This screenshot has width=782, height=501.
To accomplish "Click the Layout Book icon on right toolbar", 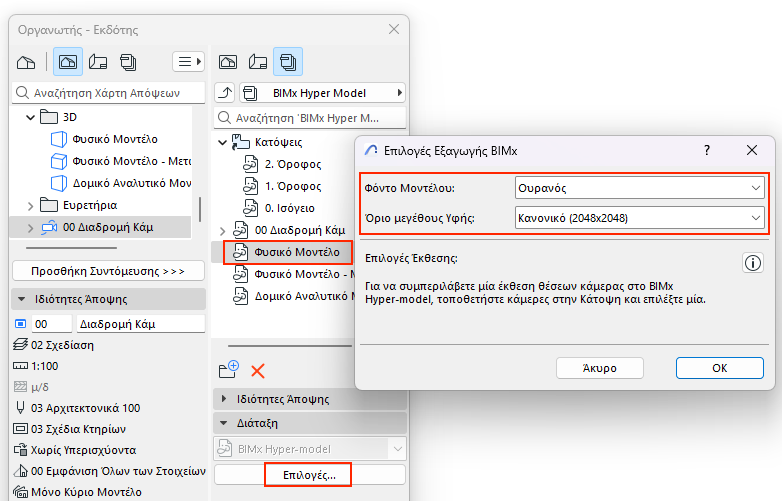I will pyautogui.click(x=258, y=62).
